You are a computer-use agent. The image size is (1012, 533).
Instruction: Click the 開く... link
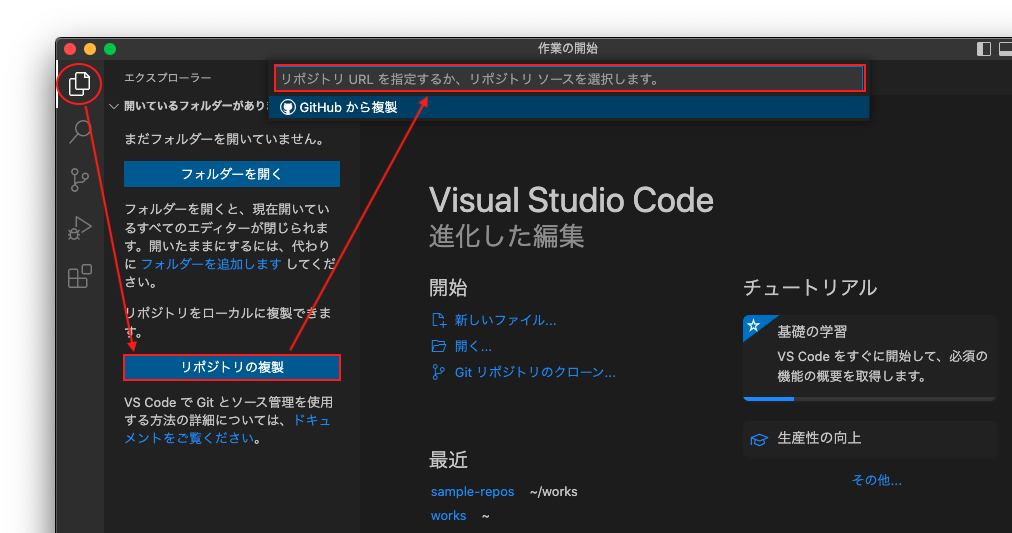[x=473, y=347]
